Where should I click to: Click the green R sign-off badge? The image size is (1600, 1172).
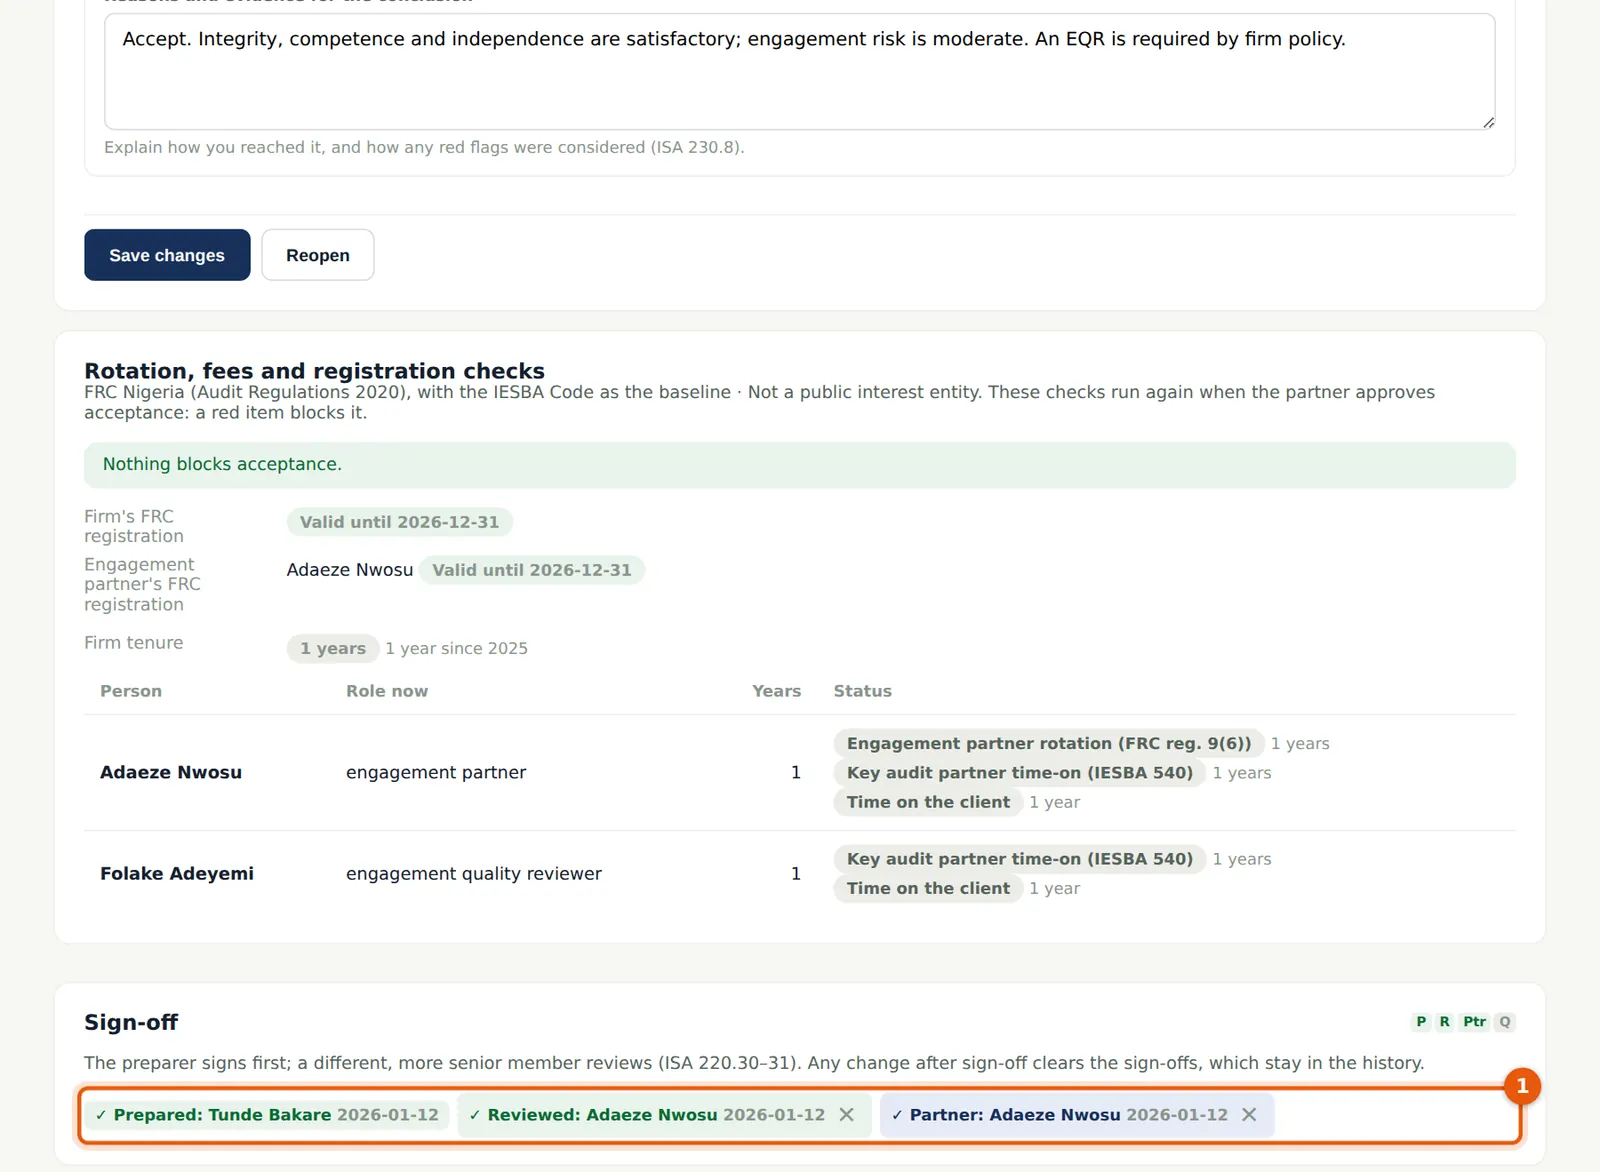click(1444, 1022)
